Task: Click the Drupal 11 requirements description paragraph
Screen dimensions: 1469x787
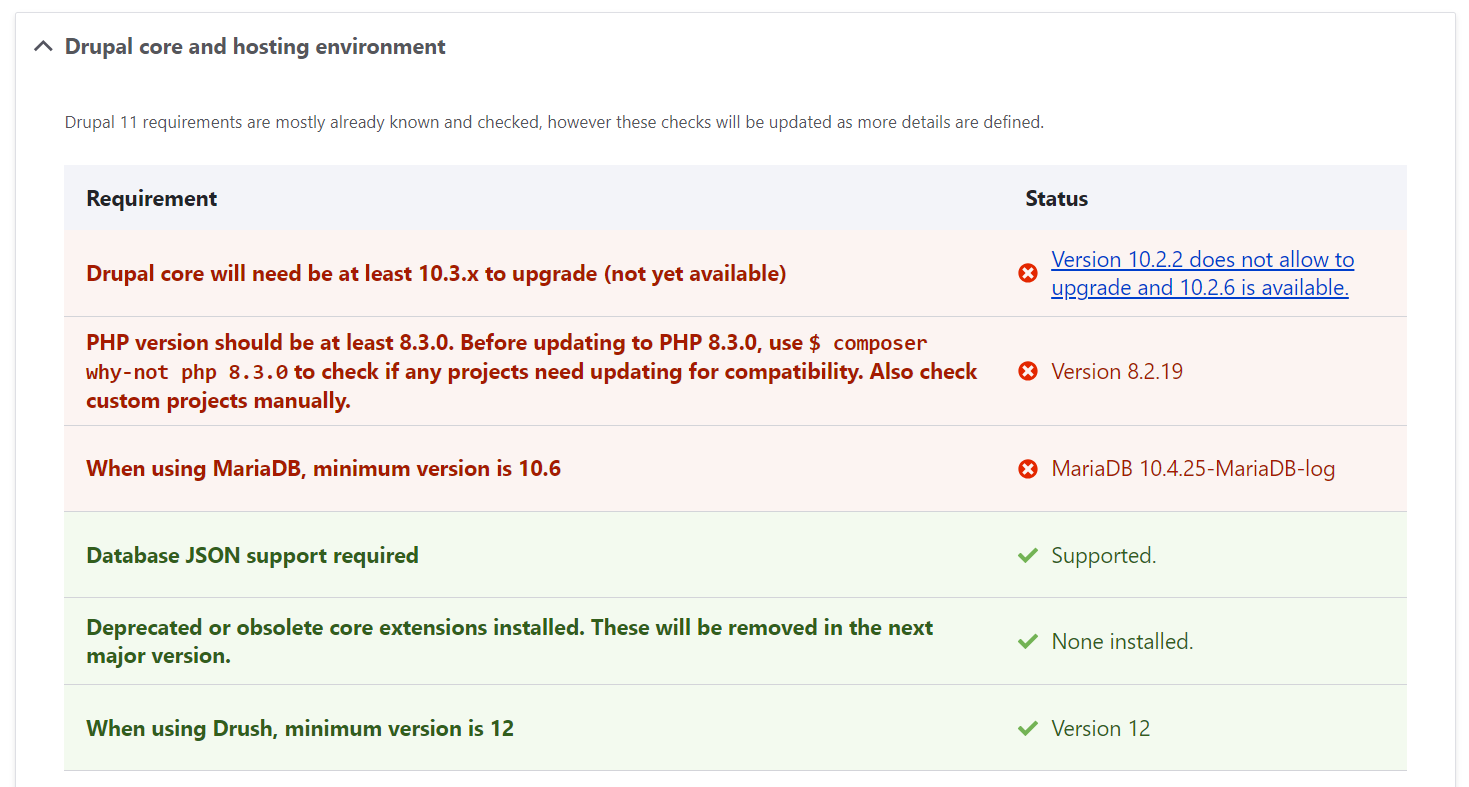Action: tap(554, 122)
